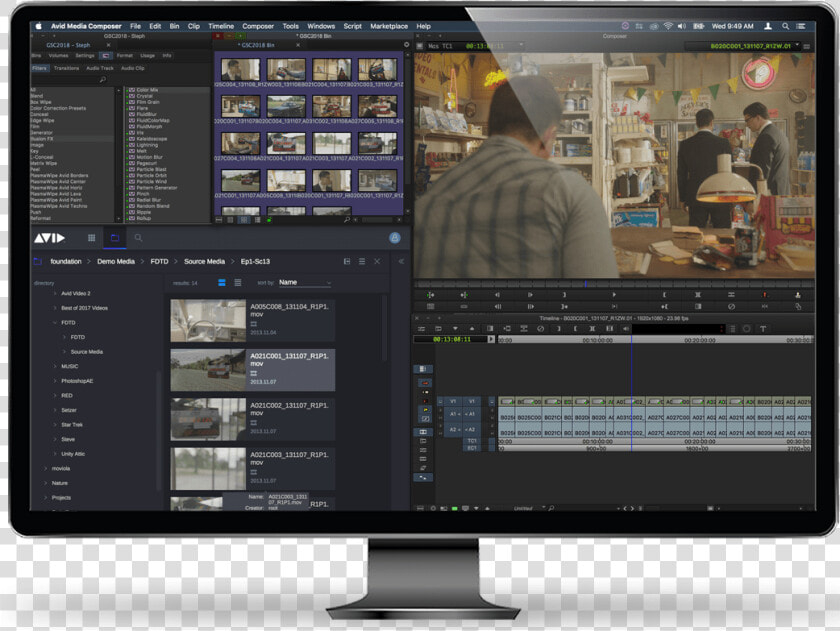Select the Motion Blur effect
840x631 pixels.
click(x=149, y=157)
